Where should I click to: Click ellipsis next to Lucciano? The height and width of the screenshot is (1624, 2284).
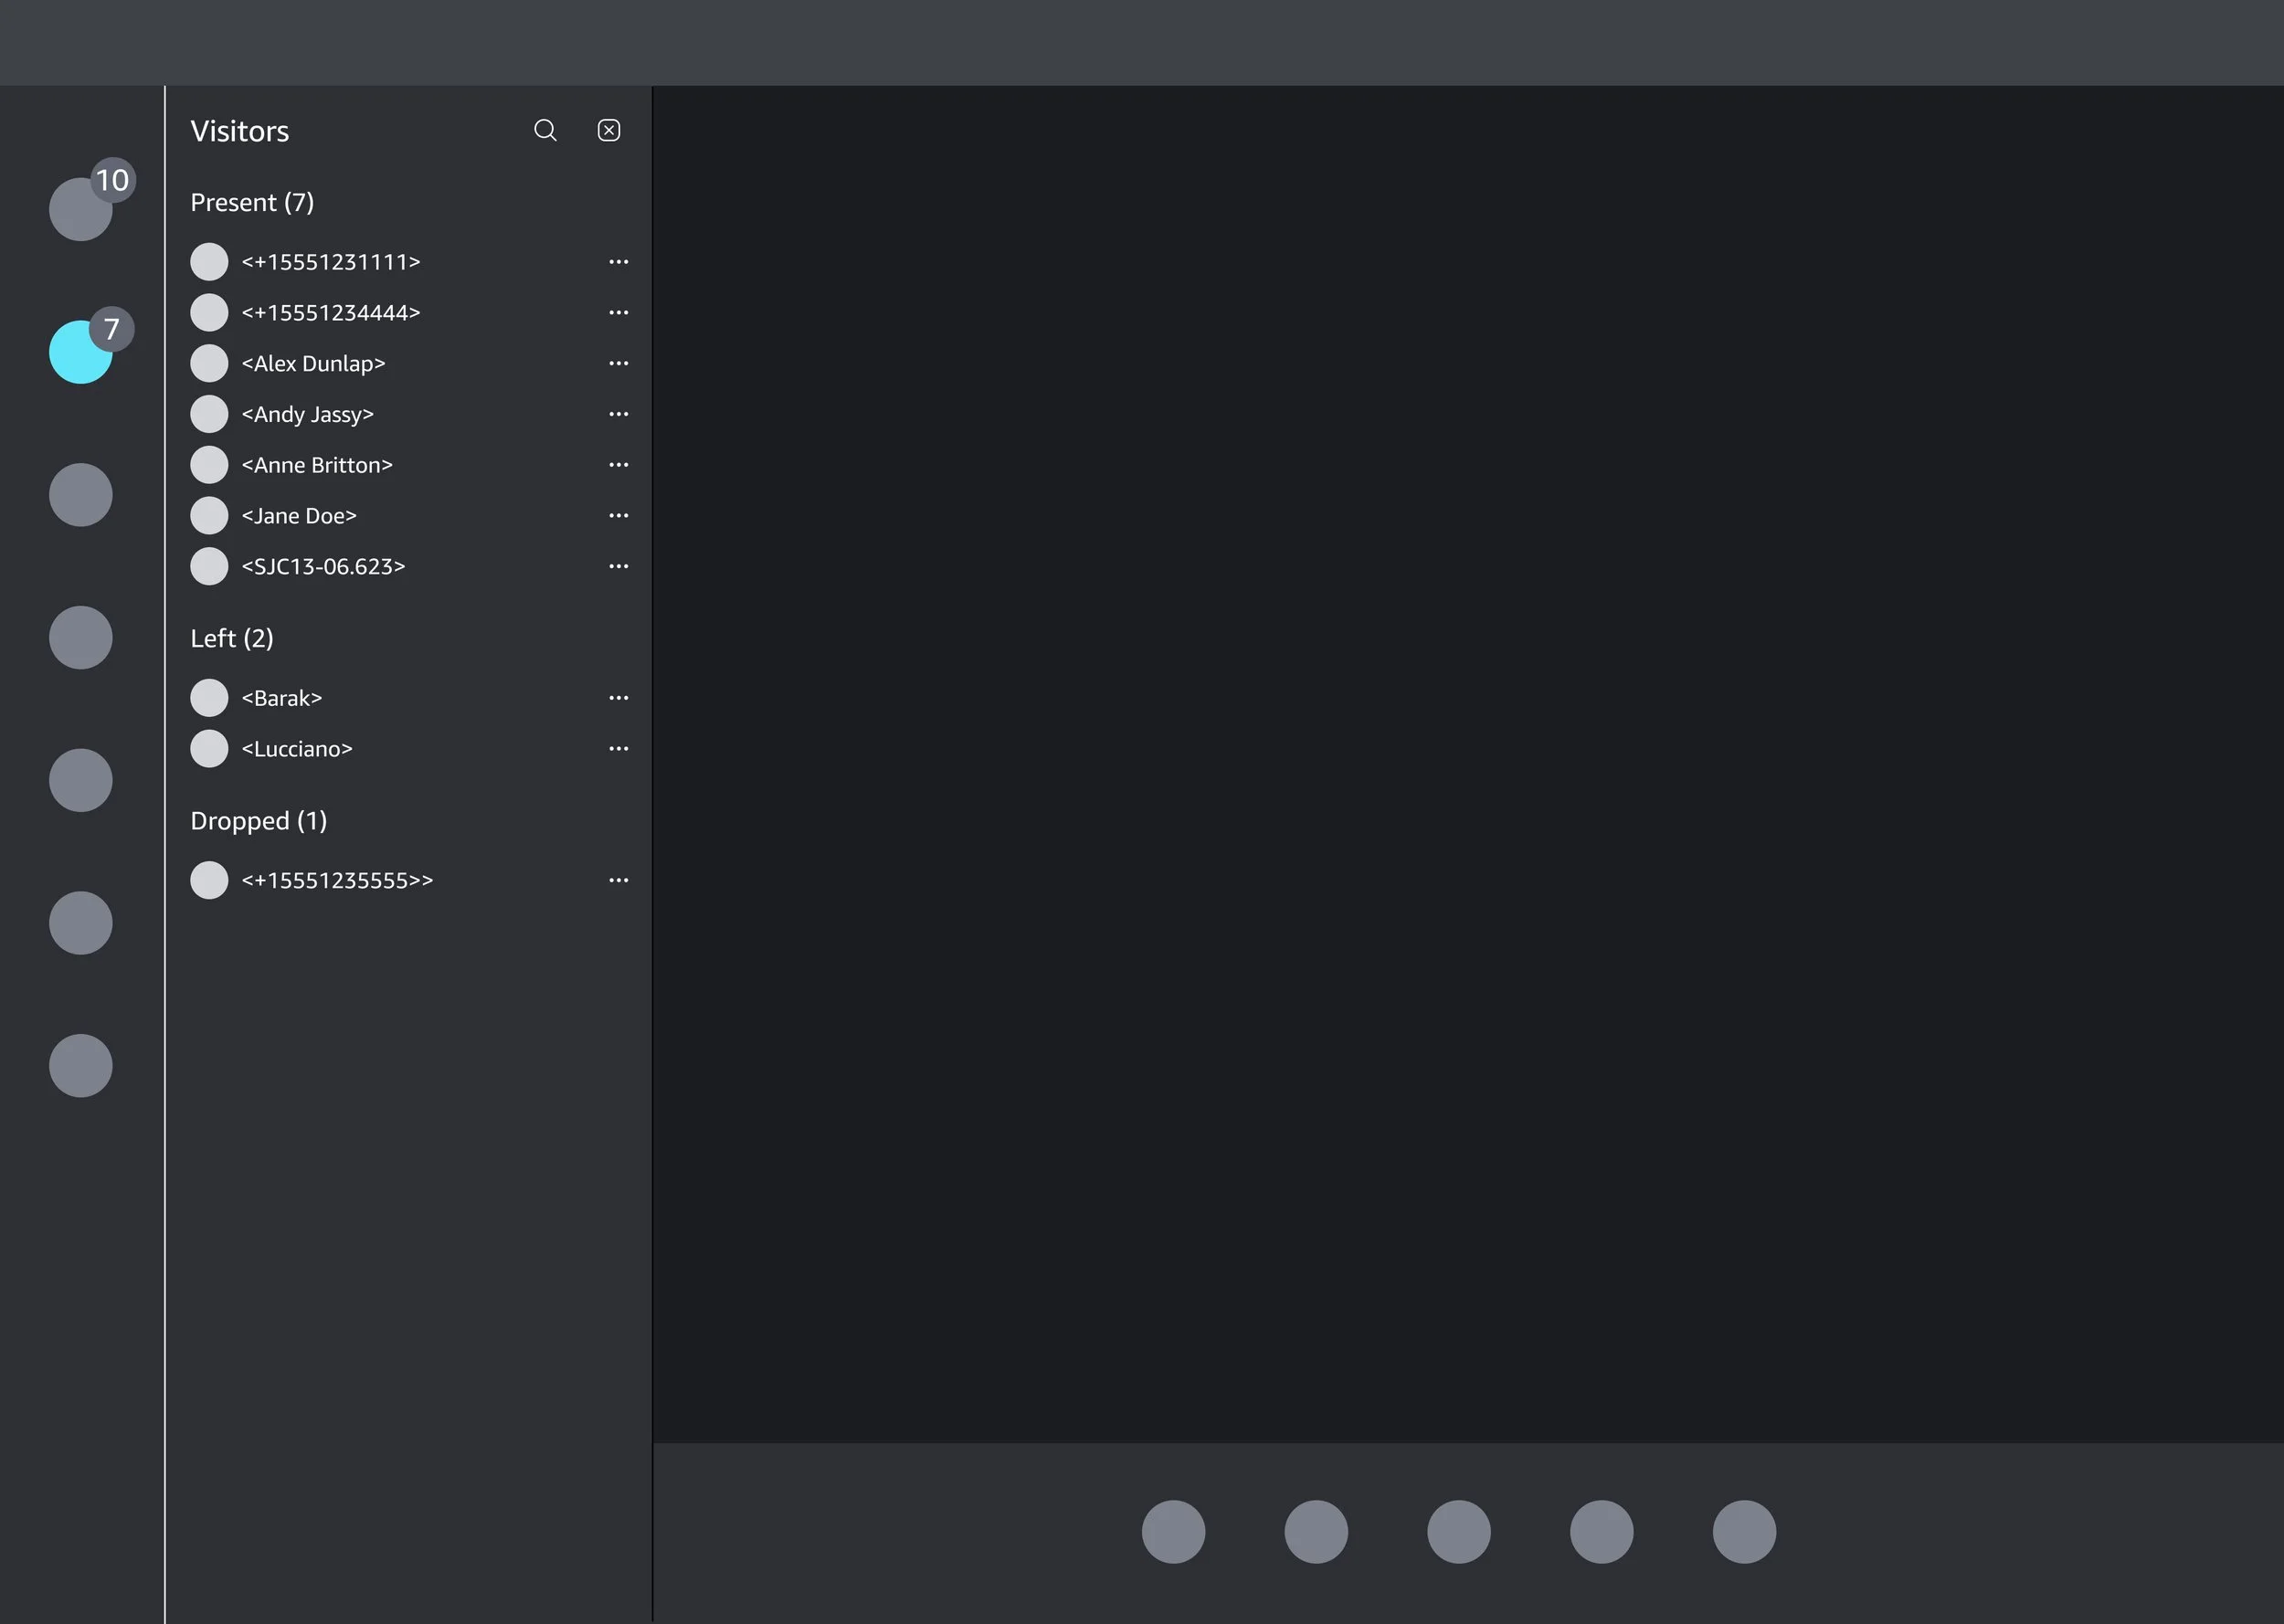pyautogui.click(x=619, y=748)
